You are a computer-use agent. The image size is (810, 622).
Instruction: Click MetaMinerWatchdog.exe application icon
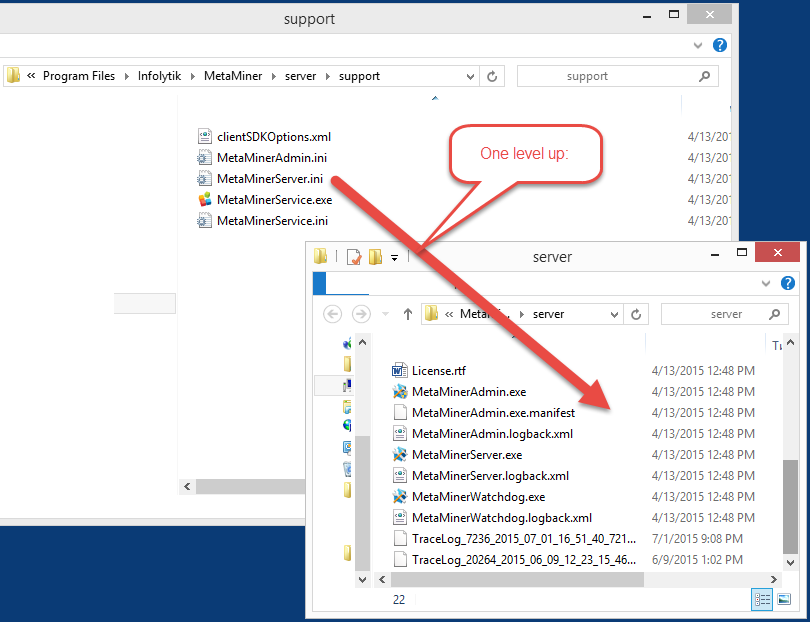pyautogui.click(x=399, y=496)
